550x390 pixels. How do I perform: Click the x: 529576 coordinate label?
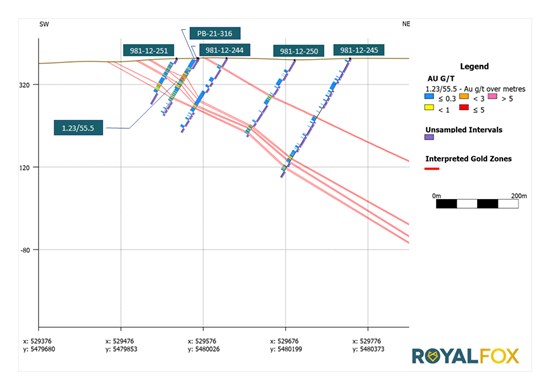coord(202,341)
